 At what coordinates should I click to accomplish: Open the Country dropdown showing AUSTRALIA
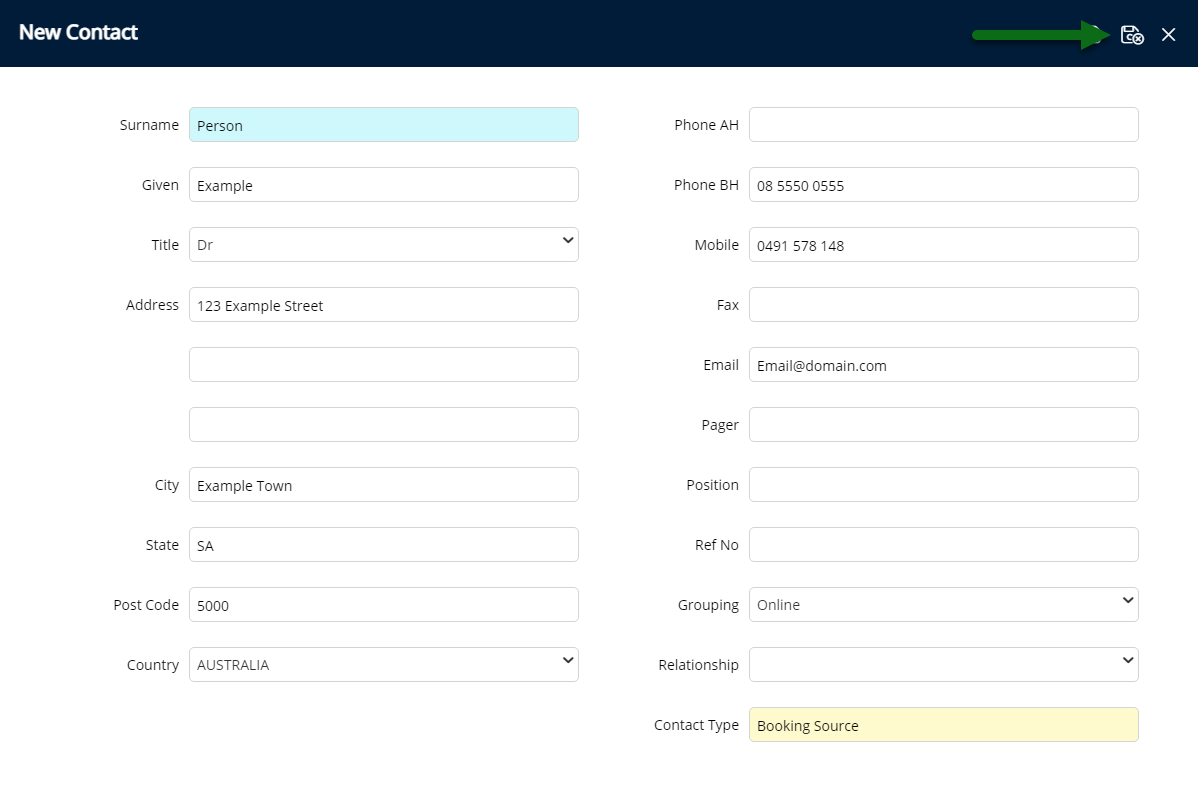[384, 665]
